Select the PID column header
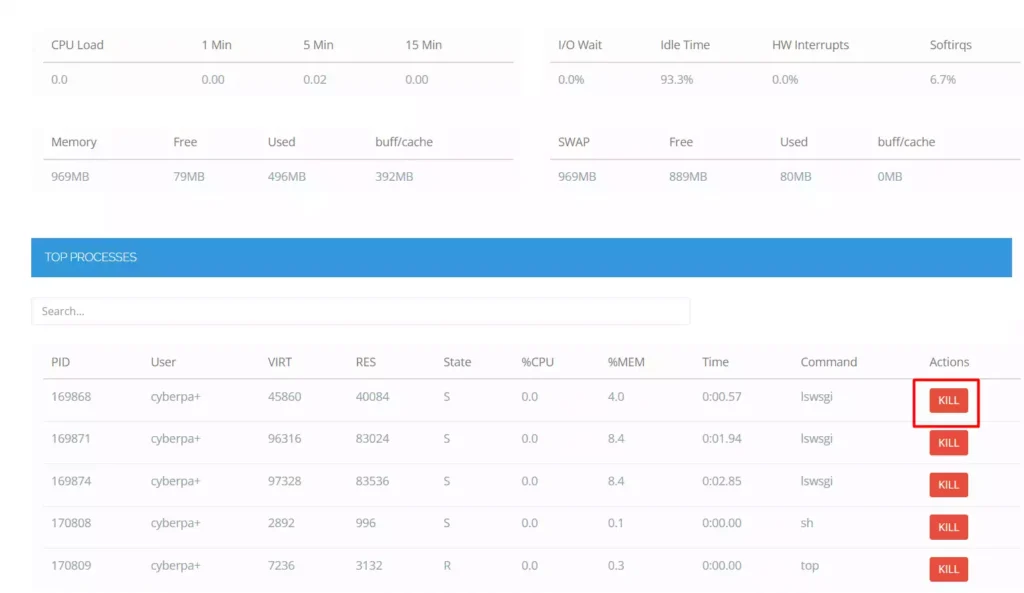1024x593 pixels. pos(61,362)
